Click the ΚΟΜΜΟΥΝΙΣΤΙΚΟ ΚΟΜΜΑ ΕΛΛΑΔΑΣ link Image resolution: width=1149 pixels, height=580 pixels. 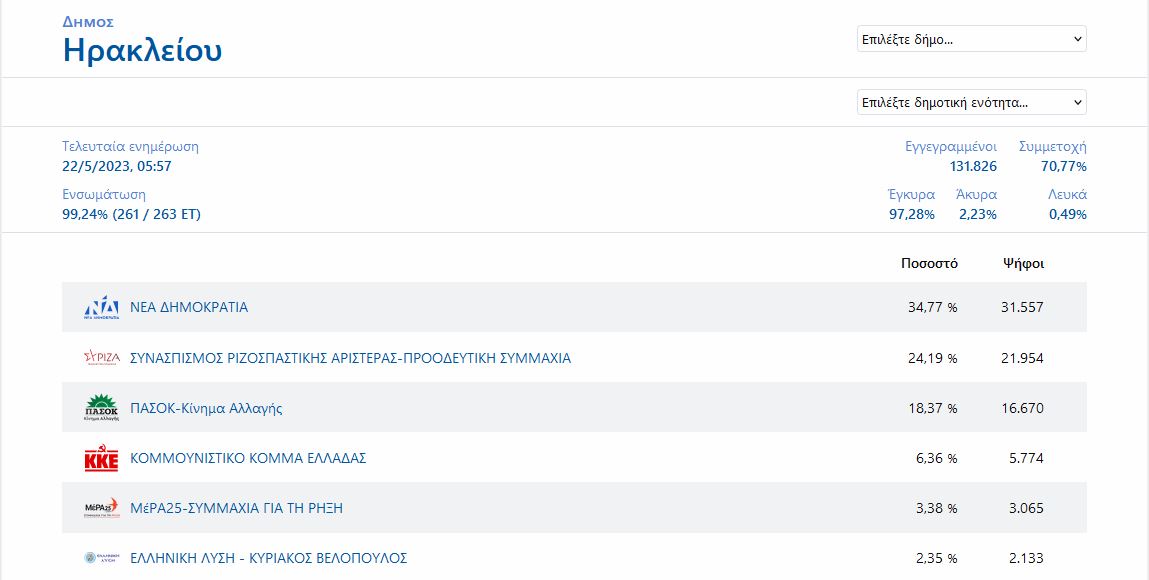click(248, 458)
